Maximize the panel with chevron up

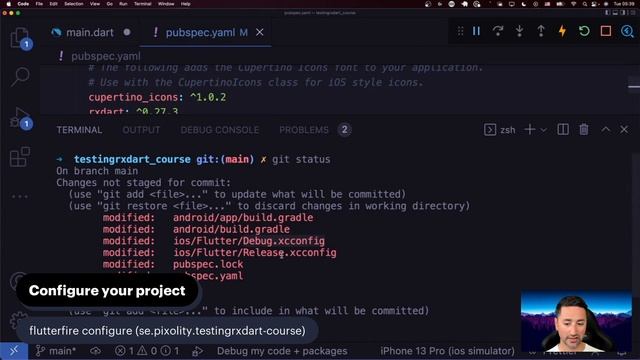[x=606, y=129]
